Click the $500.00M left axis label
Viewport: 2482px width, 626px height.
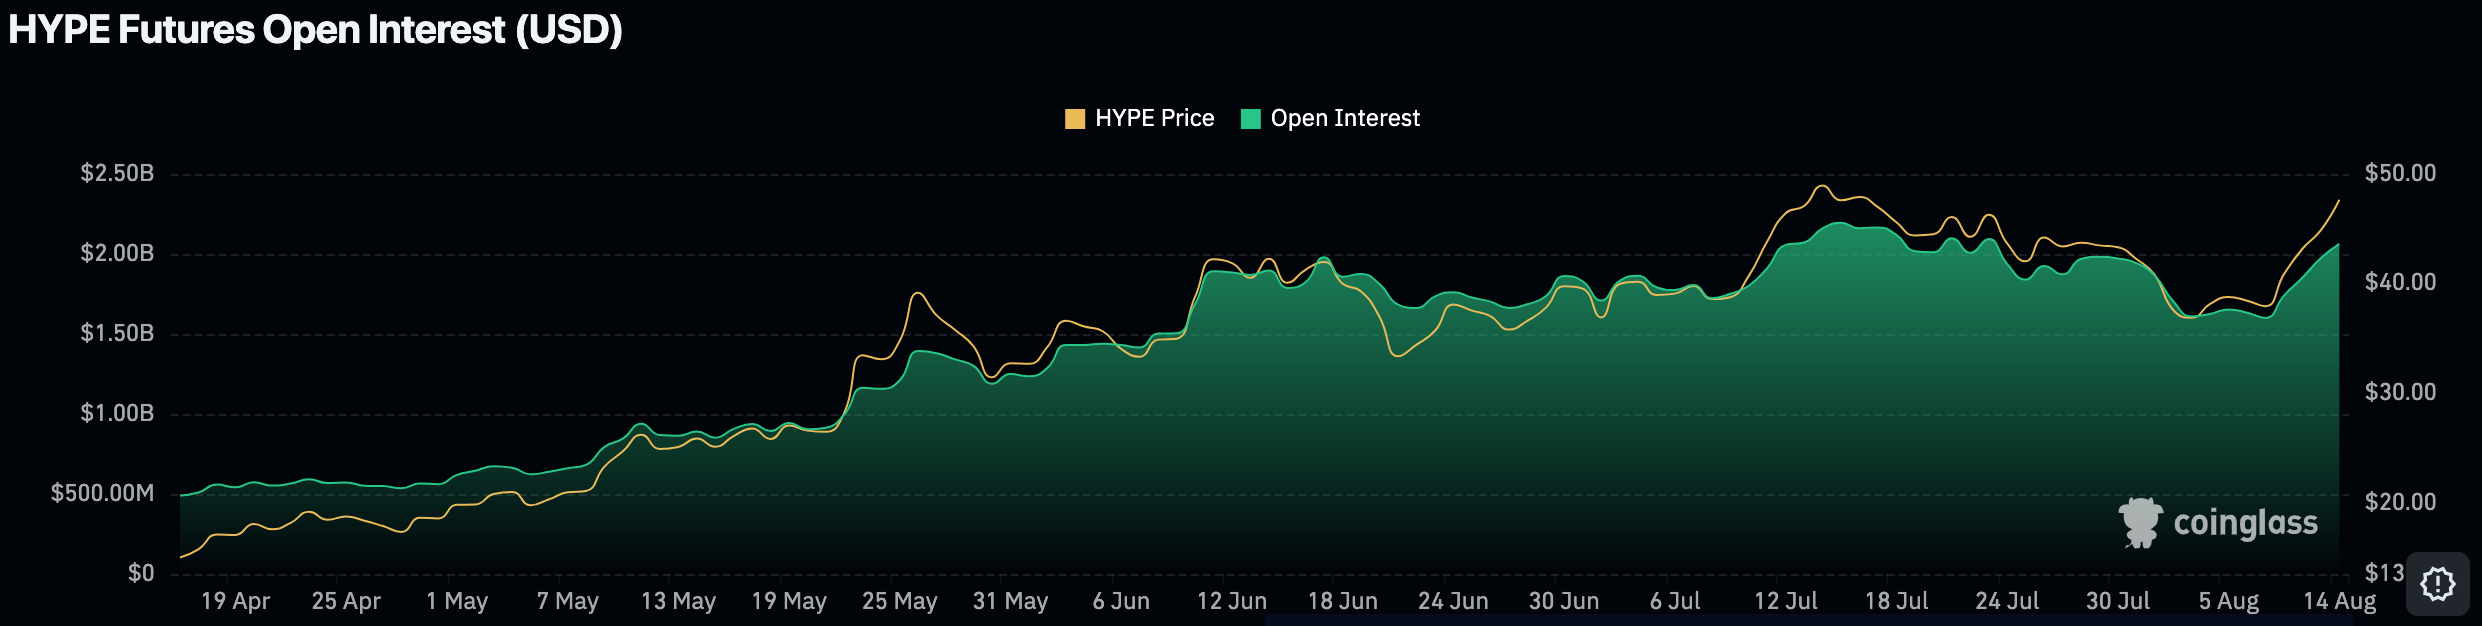(x=103, y=493)
